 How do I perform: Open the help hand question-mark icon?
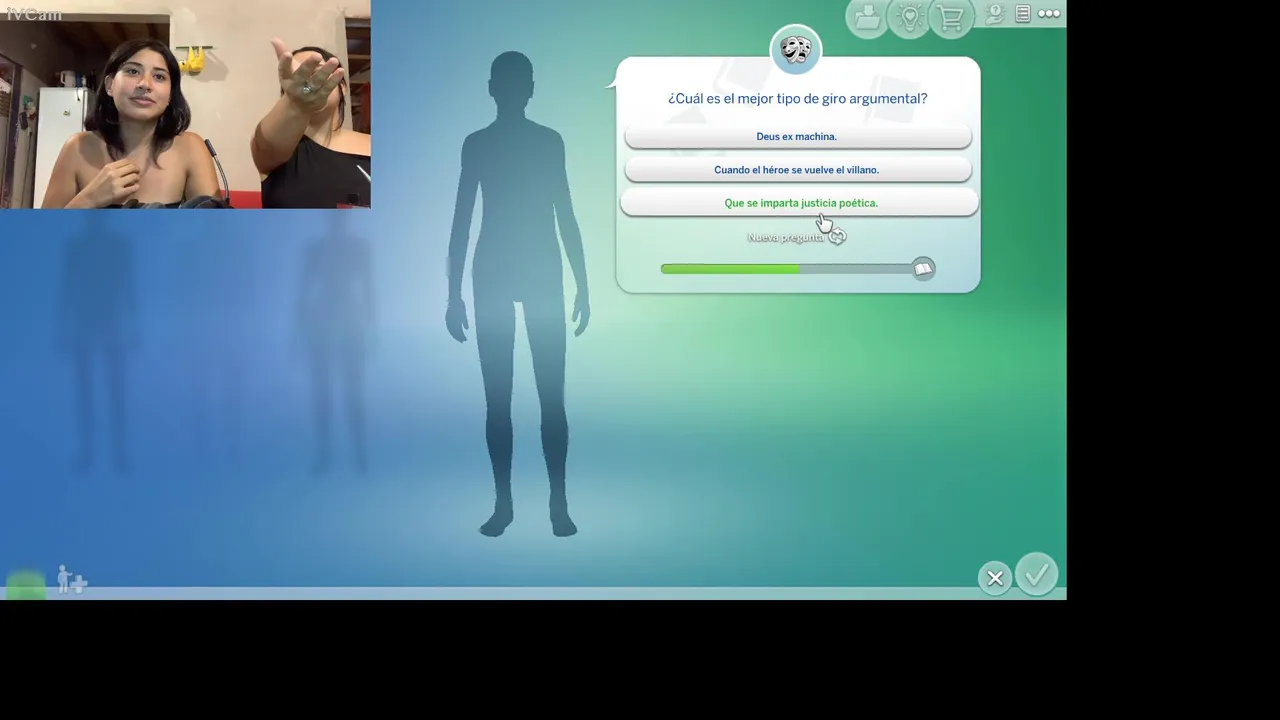coord(995,14)
